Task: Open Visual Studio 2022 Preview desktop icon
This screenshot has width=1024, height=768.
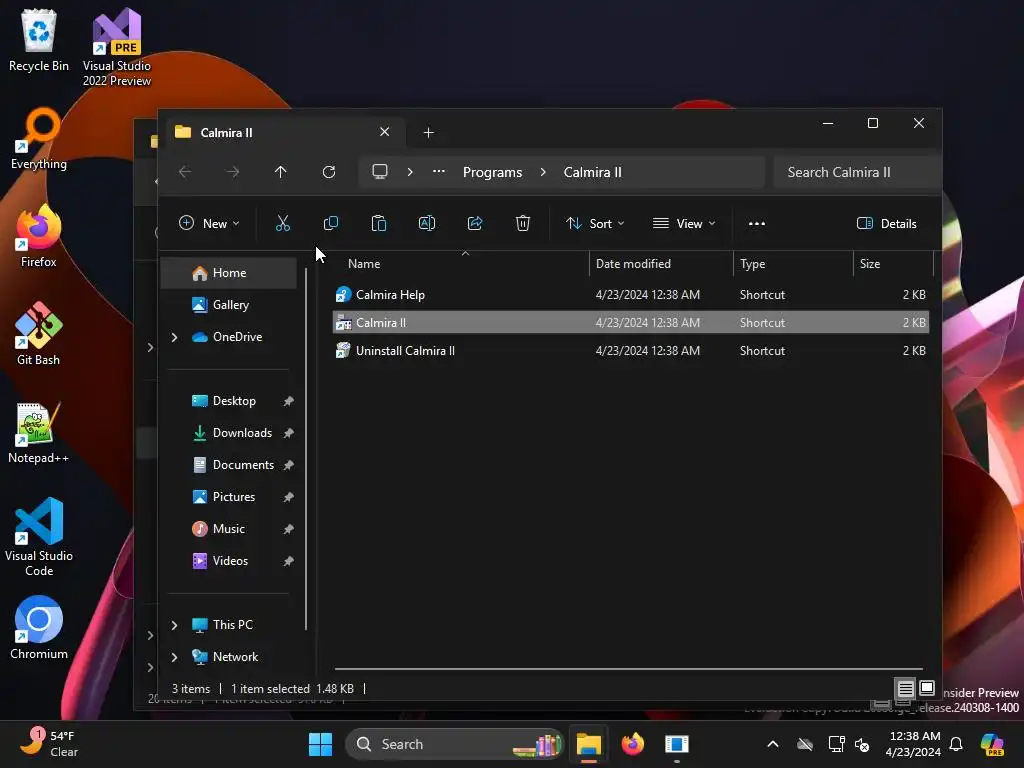Action: pyautogui.click(x=117, y=47)
